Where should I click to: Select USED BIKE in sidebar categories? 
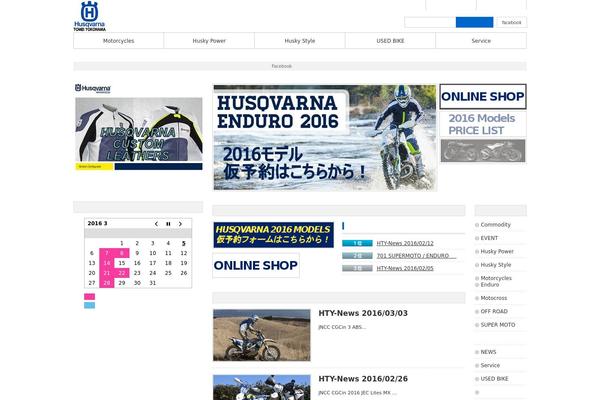[494, 379]
